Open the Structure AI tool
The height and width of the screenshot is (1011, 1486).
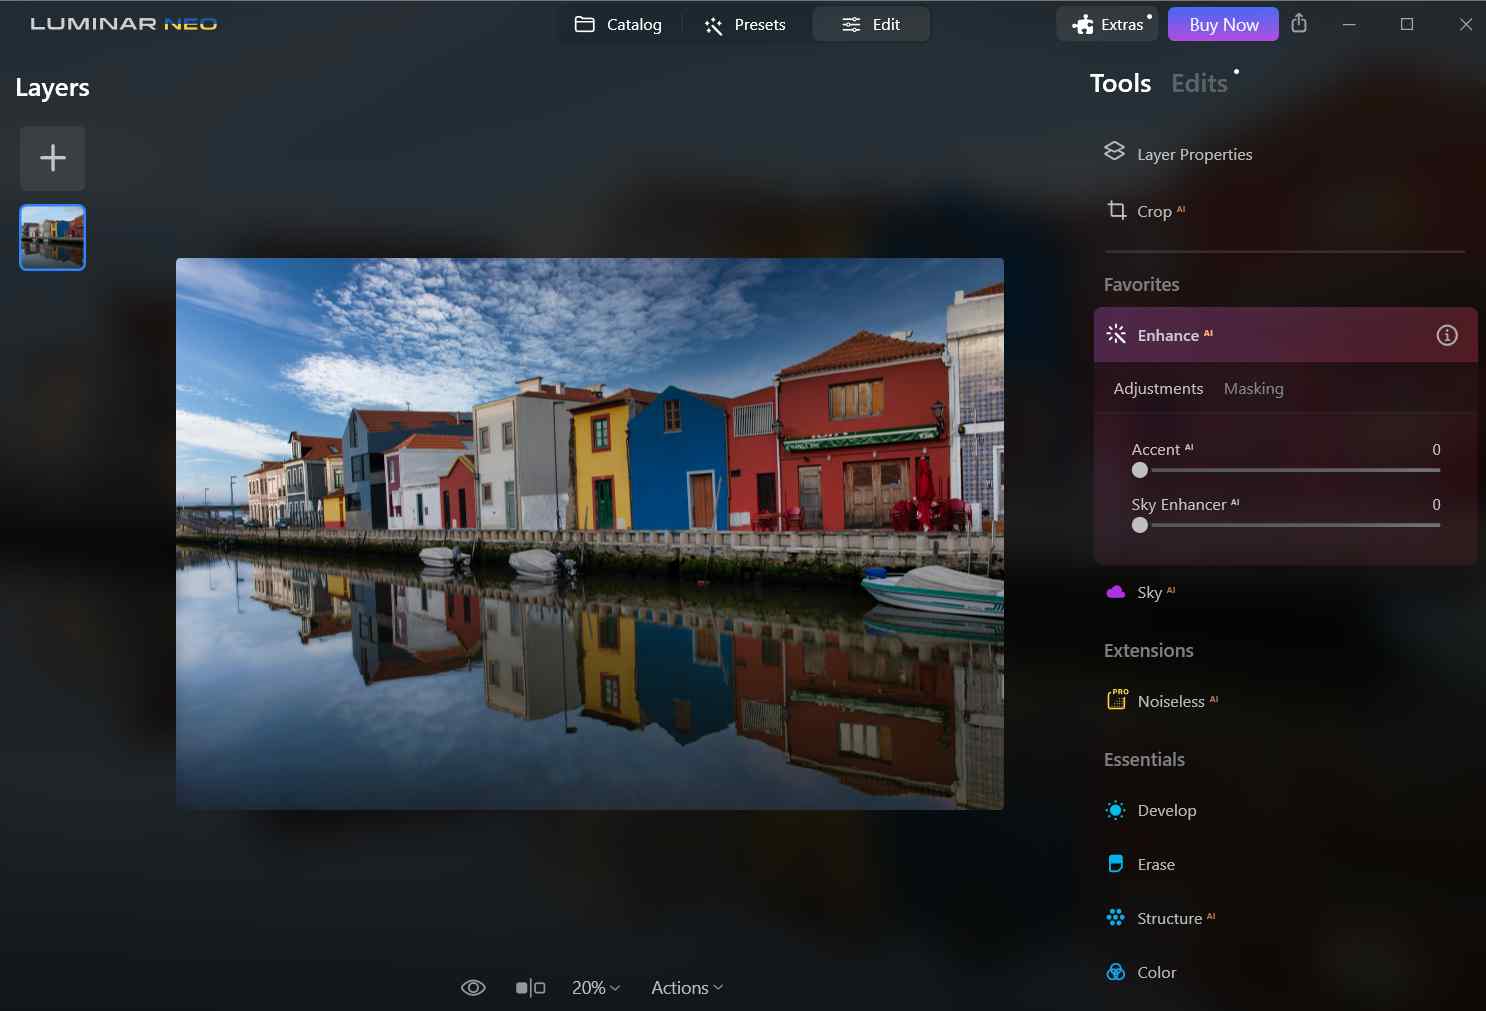point(1169,918)
